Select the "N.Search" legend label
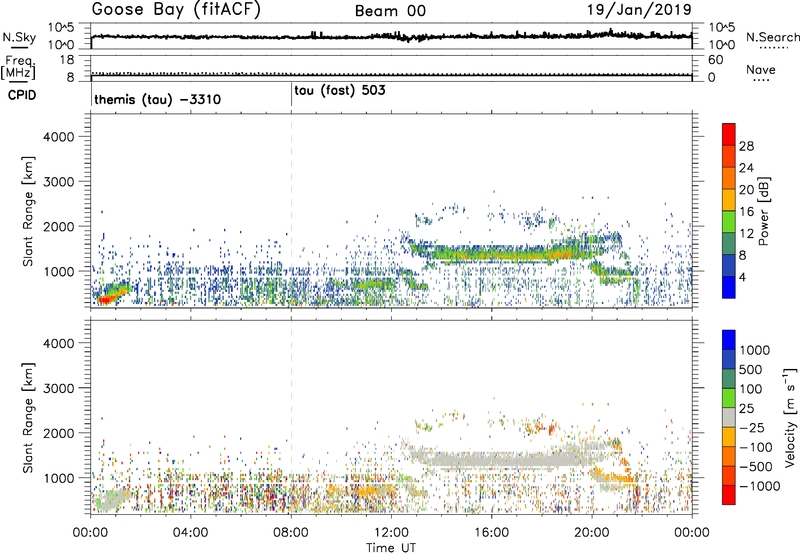This screenshot has width=800, height=554. tap(772, 37)
